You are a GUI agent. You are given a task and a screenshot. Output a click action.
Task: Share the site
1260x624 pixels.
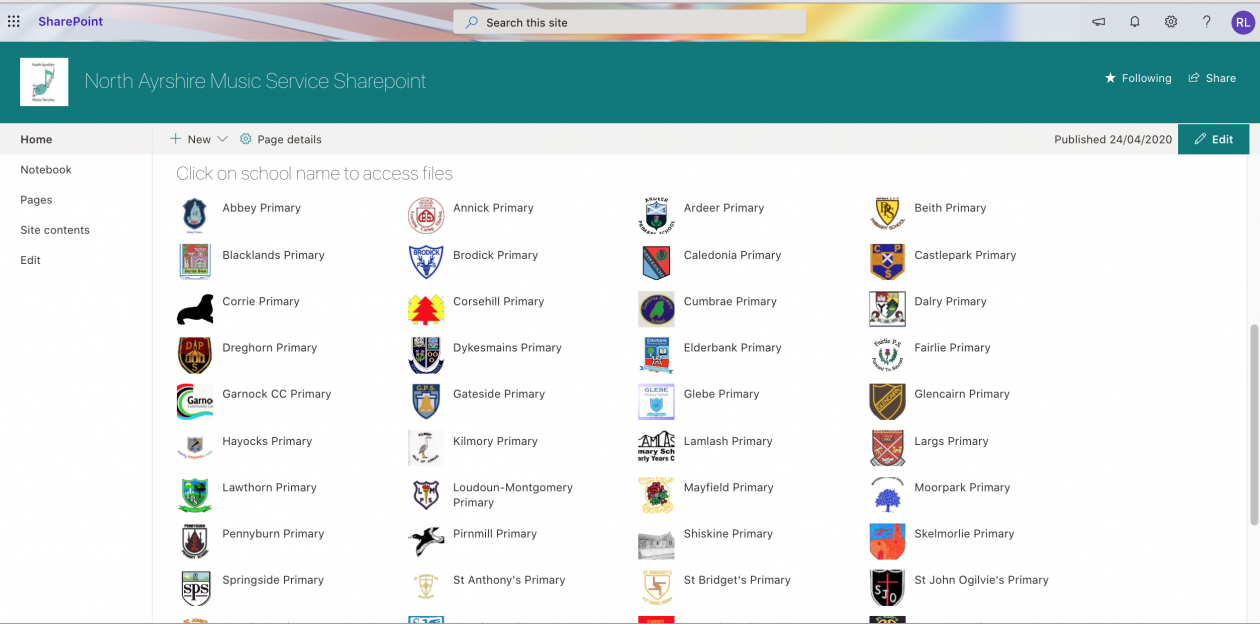click(1212, 78)
